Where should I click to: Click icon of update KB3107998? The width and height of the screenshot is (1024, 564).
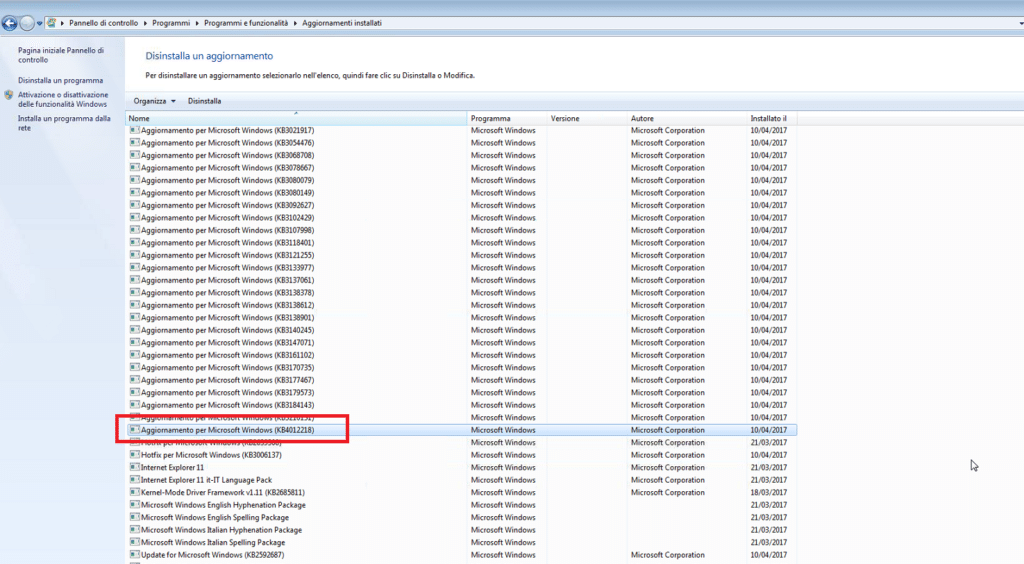pyautogui.click(x=135, y=230)
